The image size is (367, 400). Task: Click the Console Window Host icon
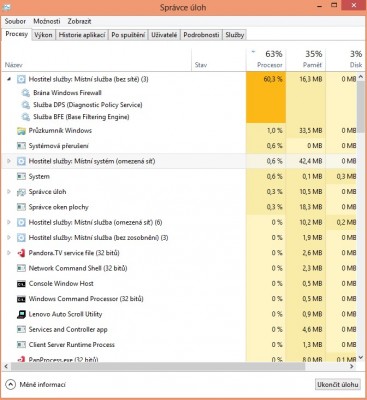(21, 284)
